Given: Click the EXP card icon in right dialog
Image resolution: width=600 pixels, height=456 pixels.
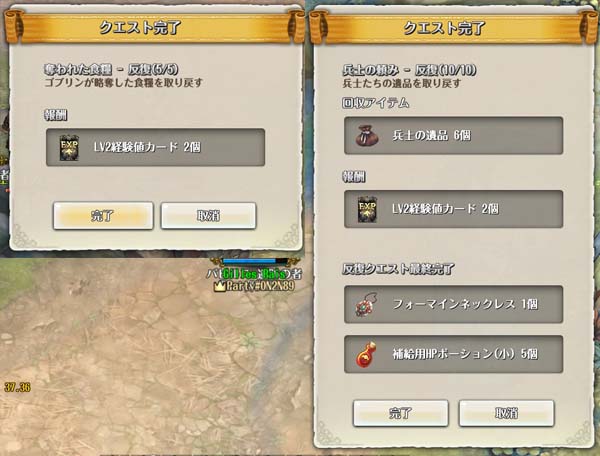Looking at the screenshot, I should [x=367, y=209].
